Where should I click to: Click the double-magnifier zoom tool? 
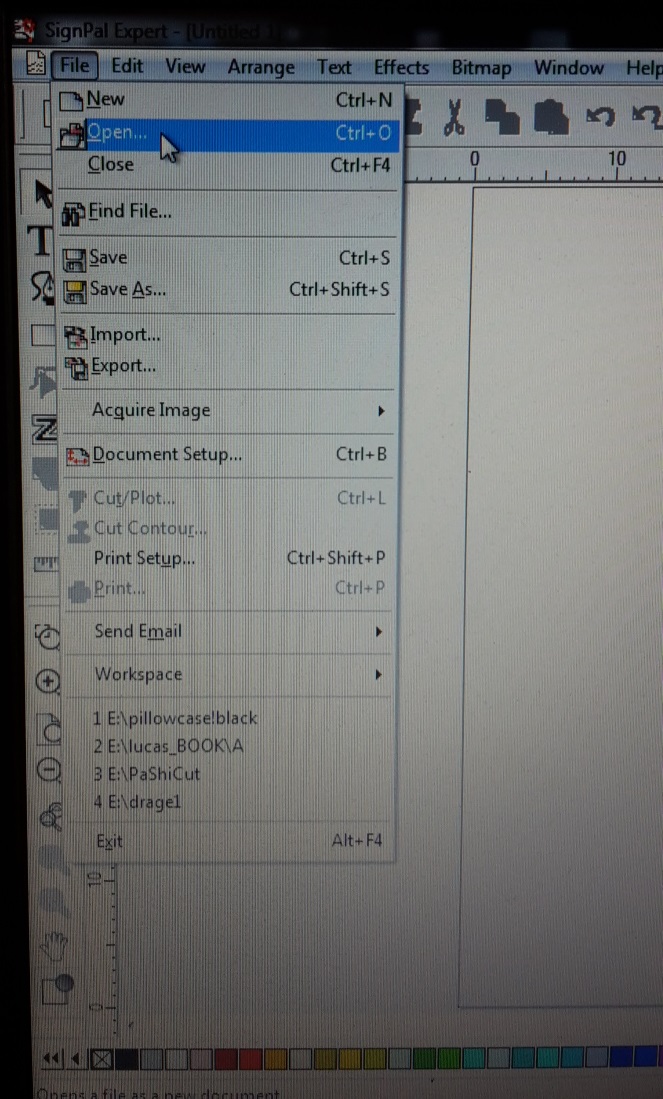[x=51, y=816]
